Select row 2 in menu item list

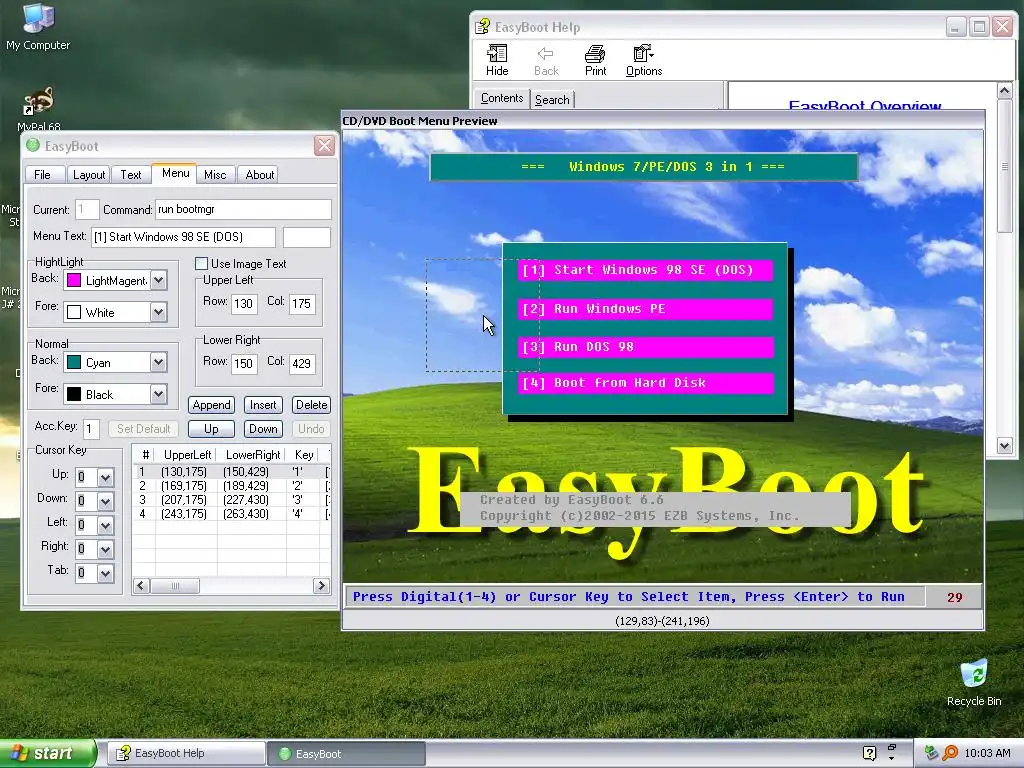click(x=232, y=486)
